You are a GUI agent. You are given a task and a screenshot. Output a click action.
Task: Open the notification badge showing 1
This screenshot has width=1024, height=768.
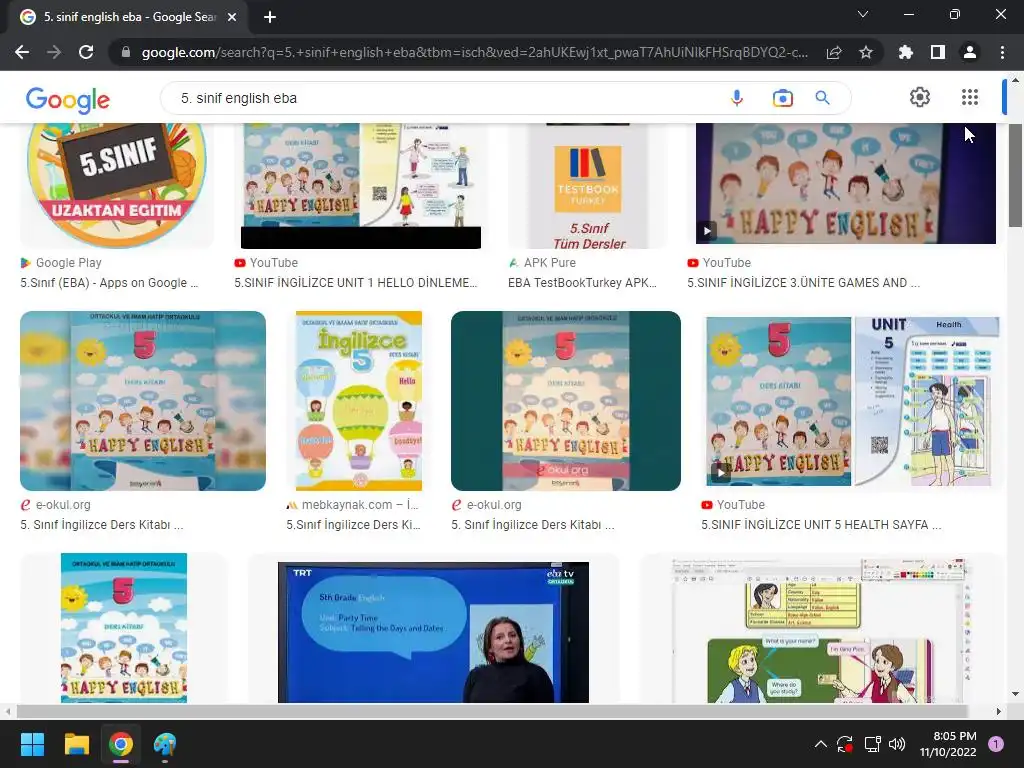tap(996, 744)
